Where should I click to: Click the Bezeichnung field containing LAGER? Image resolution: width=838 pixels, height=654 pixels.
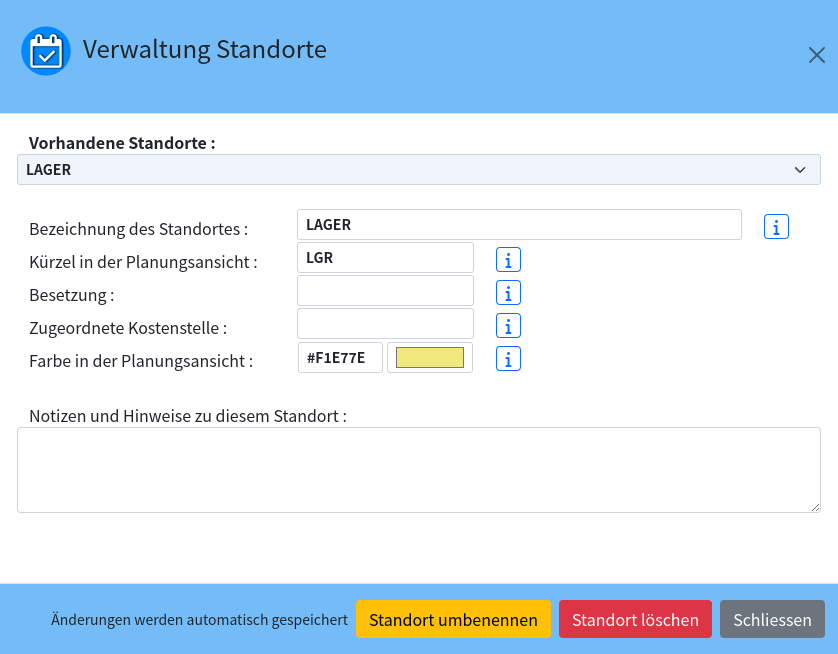coord(519,224)
